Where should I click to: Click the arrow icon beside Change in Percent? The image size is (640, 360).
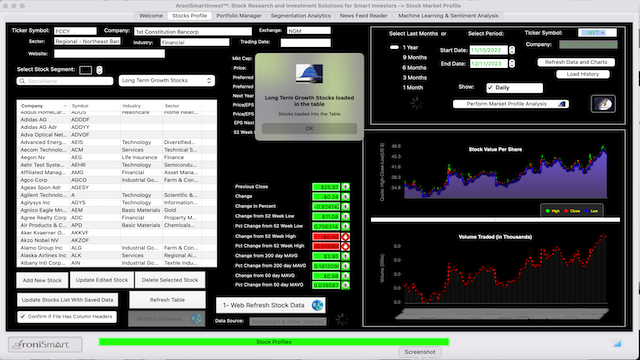[x=345, y=207]
